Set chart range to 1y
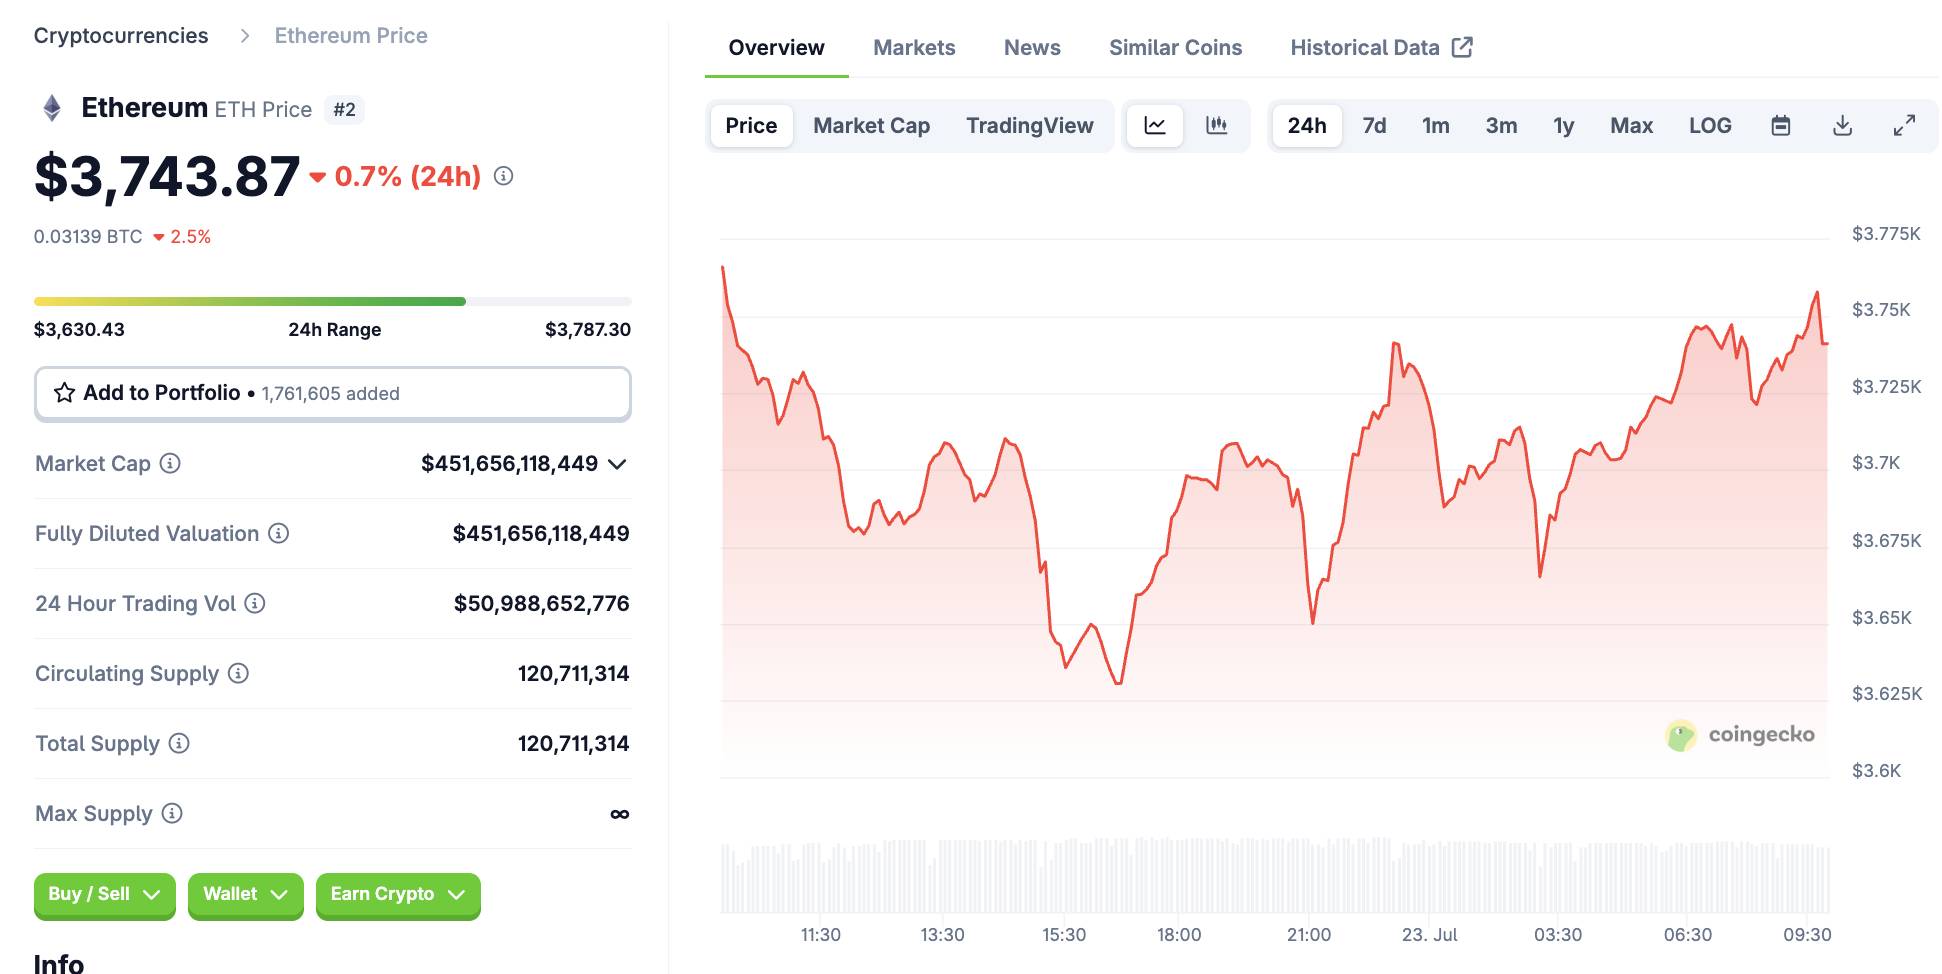 point(1564,126)
